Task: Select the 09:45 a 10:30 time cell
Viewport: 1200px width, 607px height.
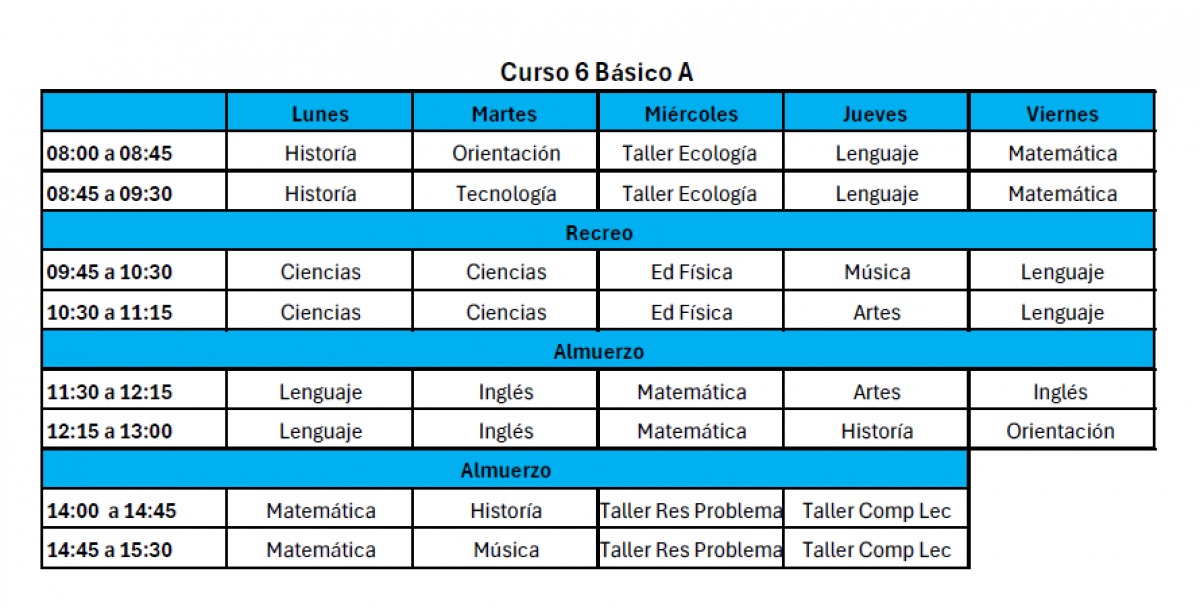Action: coord(134,272)
